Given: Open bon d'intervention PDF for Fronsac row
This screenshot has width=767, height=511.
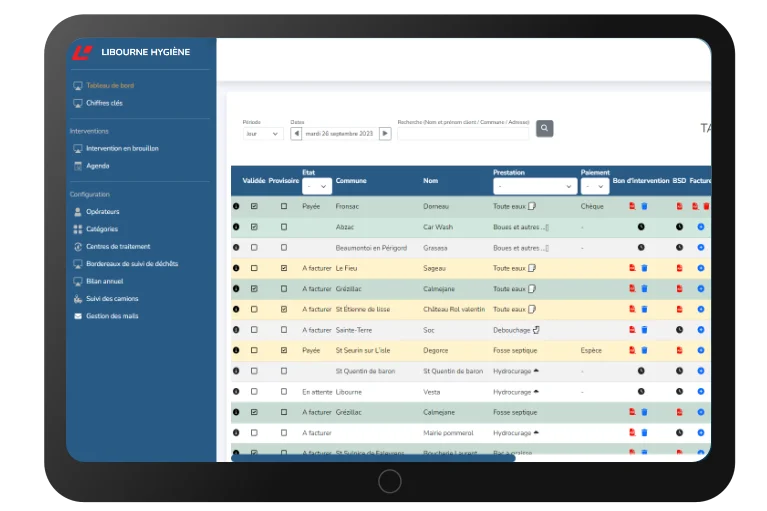Looking at the screenshot, I should [632, 206].
